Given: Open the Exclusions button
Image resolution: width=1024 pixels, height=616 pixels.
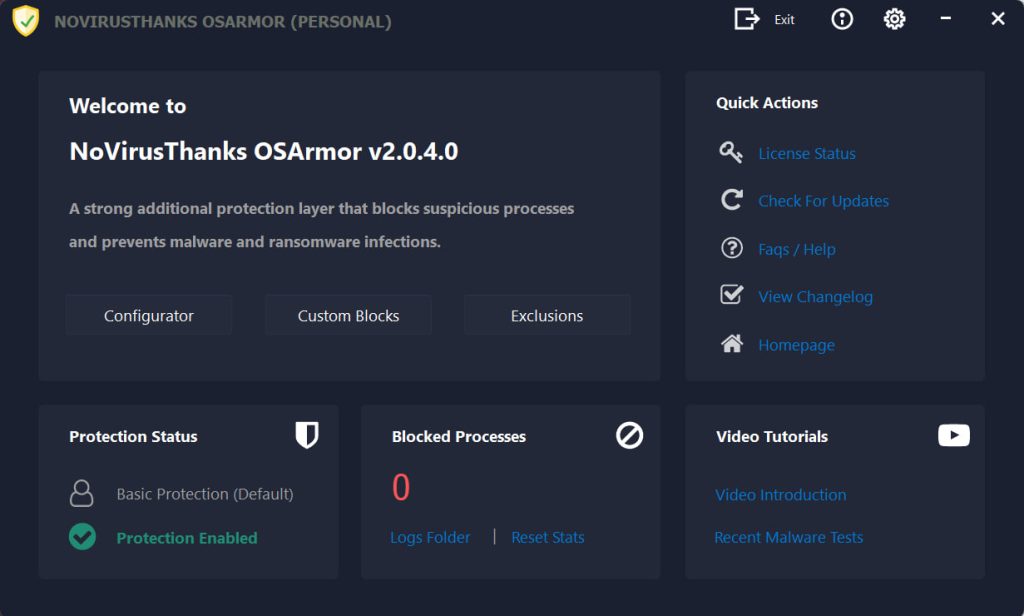Looking at the screenshot, I should pos(547,316).
